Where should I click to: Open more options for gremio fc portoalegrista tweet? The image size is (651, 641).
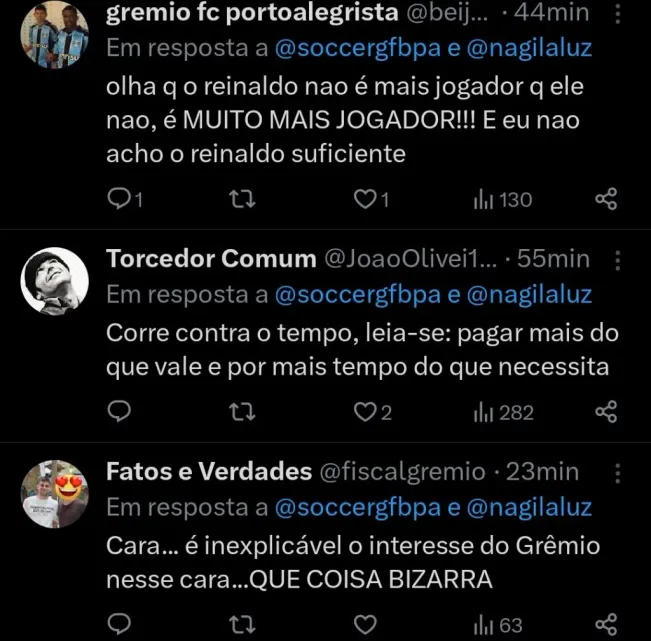pyautogui.click(x=617, y=13)
